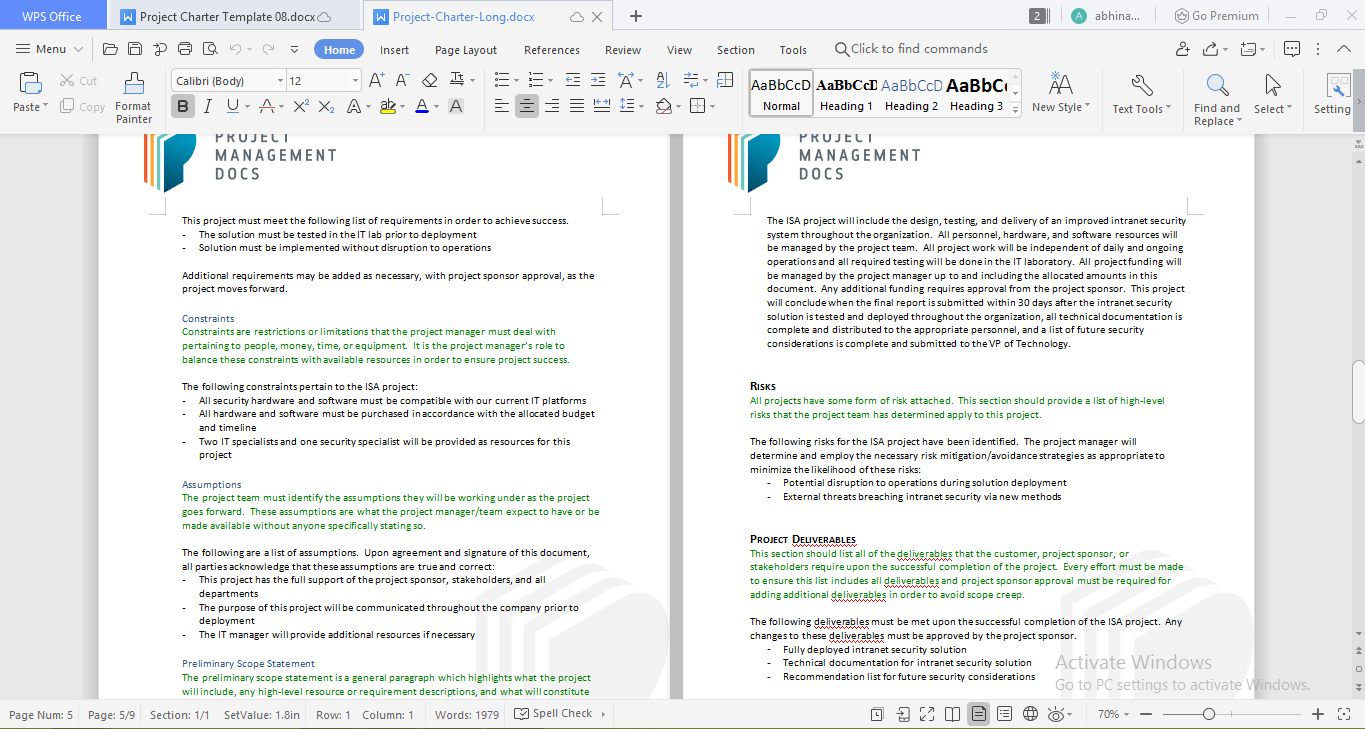Apply the Heading 2 style

tap(911, 93)
